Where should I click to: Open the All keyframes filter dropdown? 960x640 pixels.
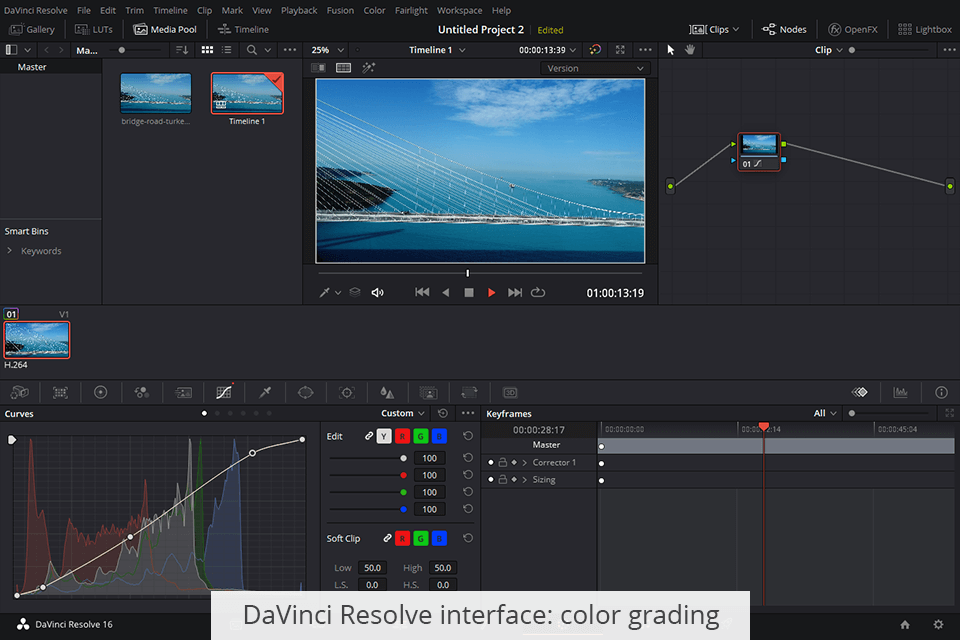(x=825, y=413)
